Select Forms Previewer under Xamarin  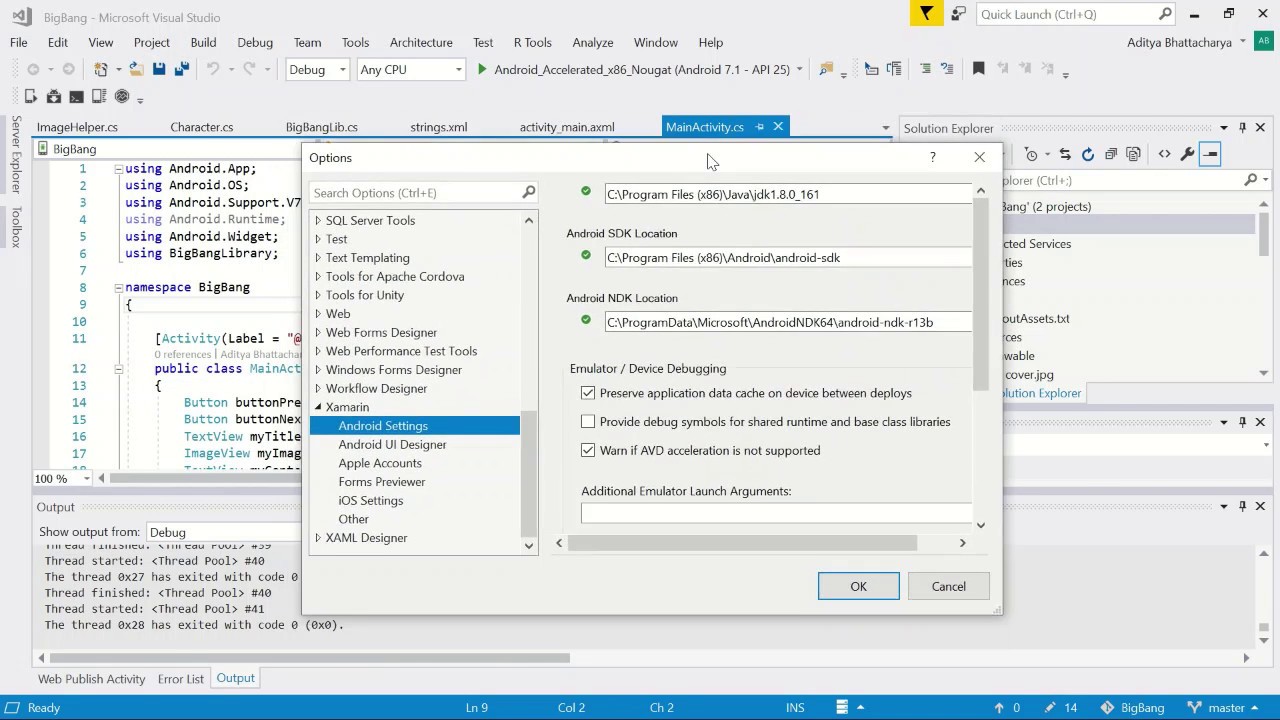click(381, 482)
